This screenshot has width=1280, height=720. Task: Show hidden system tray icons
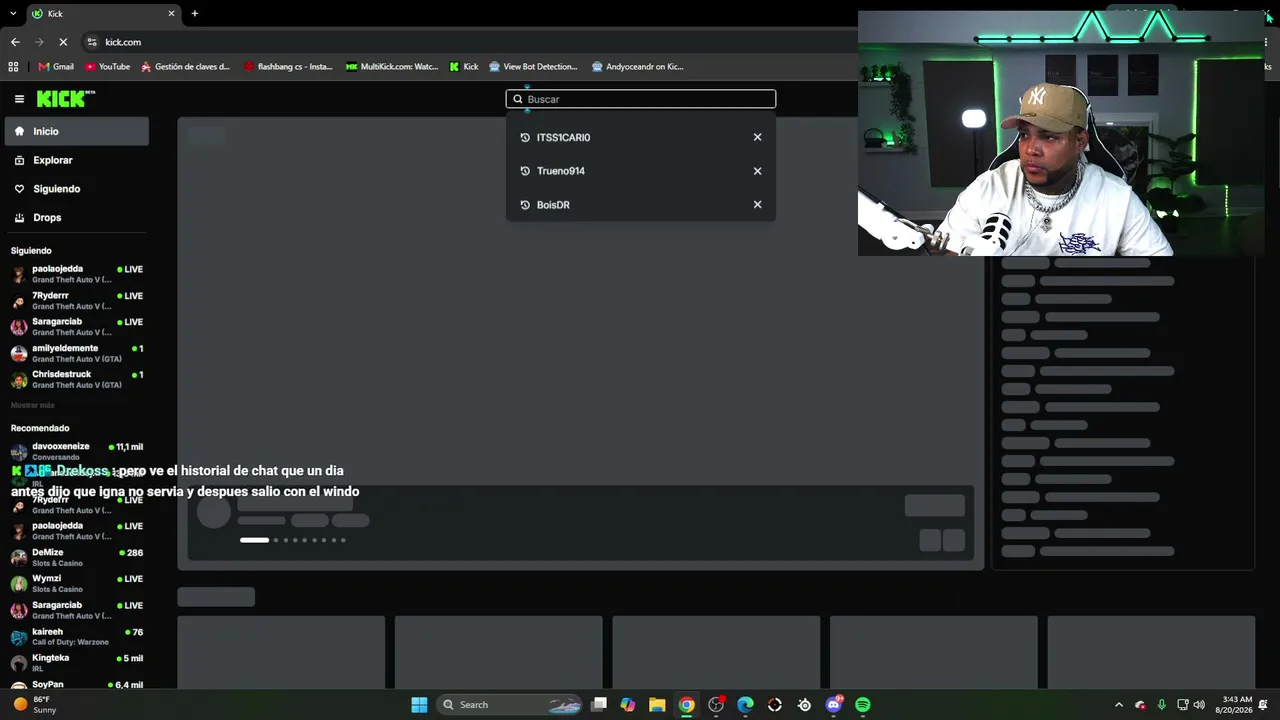pyautogui.click(x=1119, y=705)
